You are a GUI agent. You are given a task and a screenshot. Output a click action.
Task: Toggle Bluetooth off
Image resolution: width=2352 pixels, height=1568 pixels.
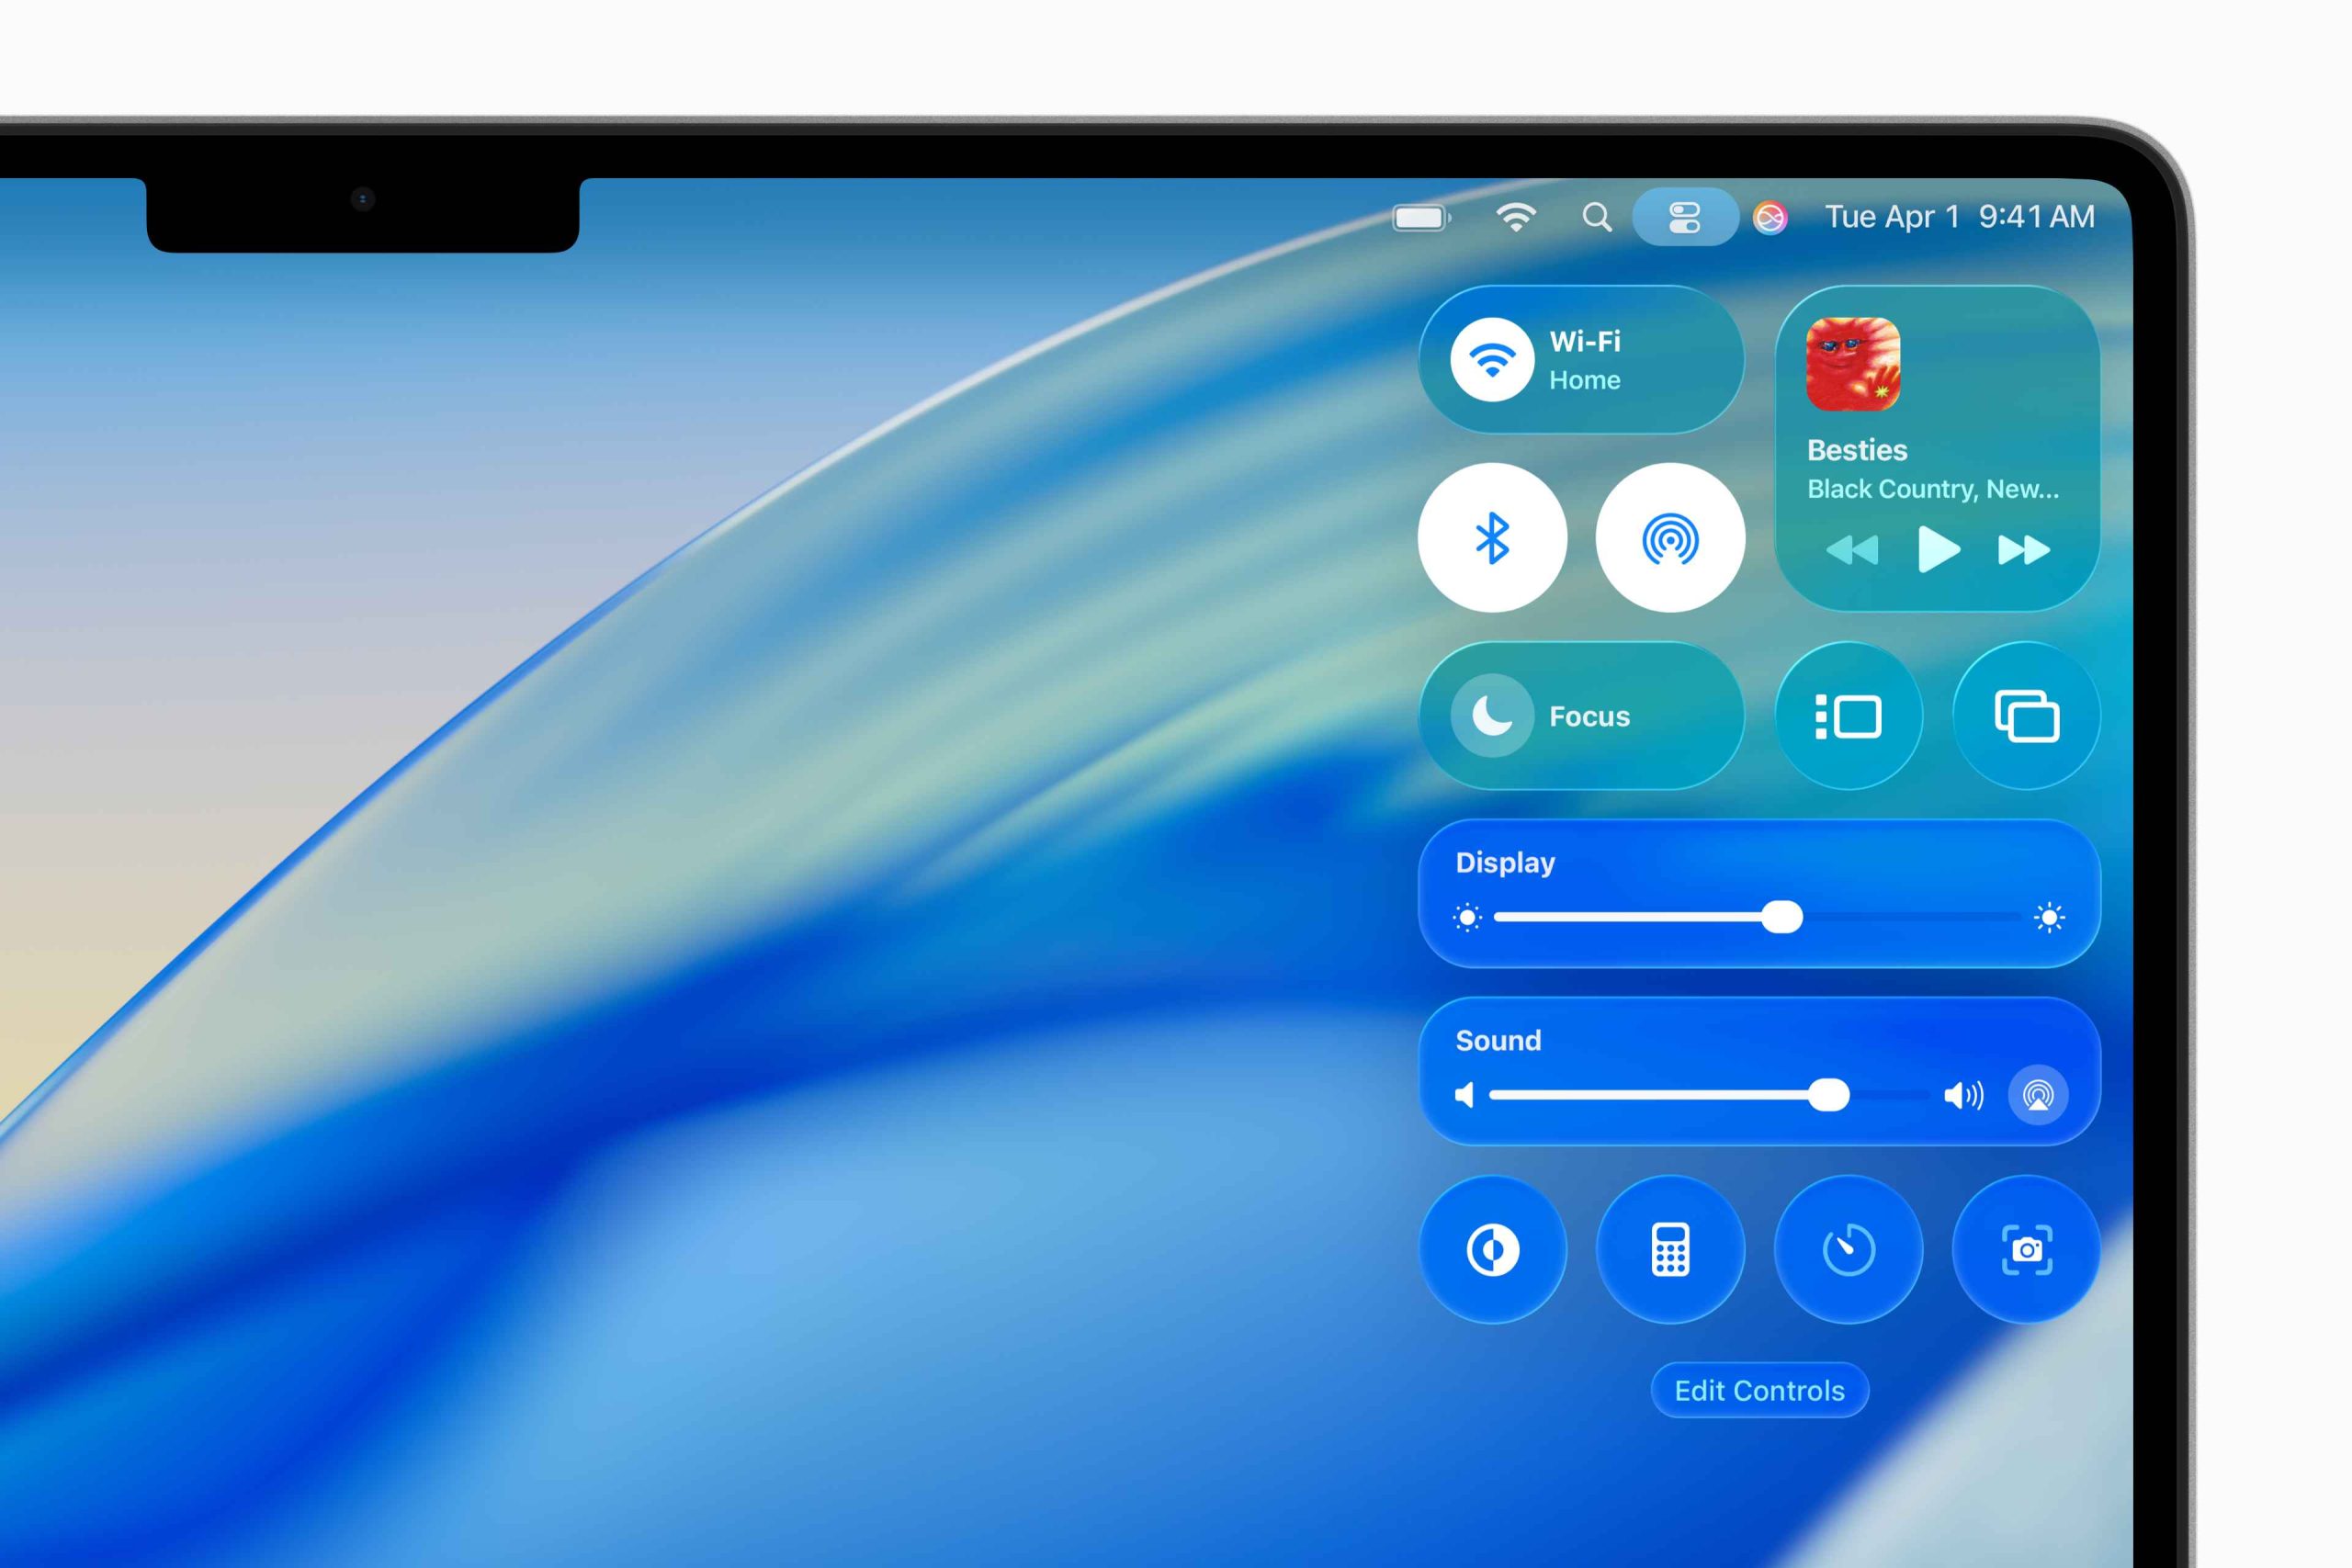coord(1492,538)
